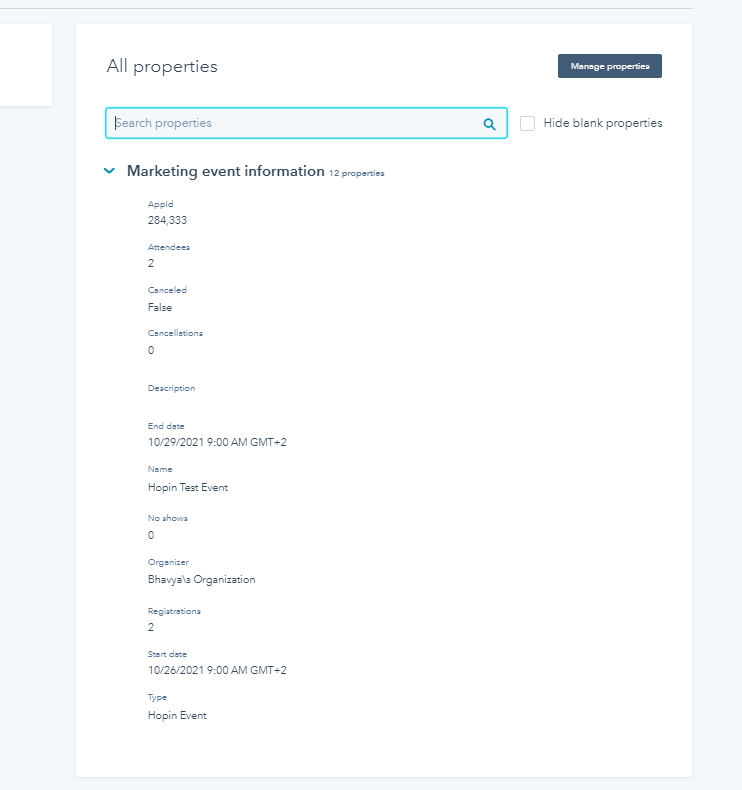This screenshot has height=790, width=742.
Task: Click the Cancellations property value
Action: 151,350
